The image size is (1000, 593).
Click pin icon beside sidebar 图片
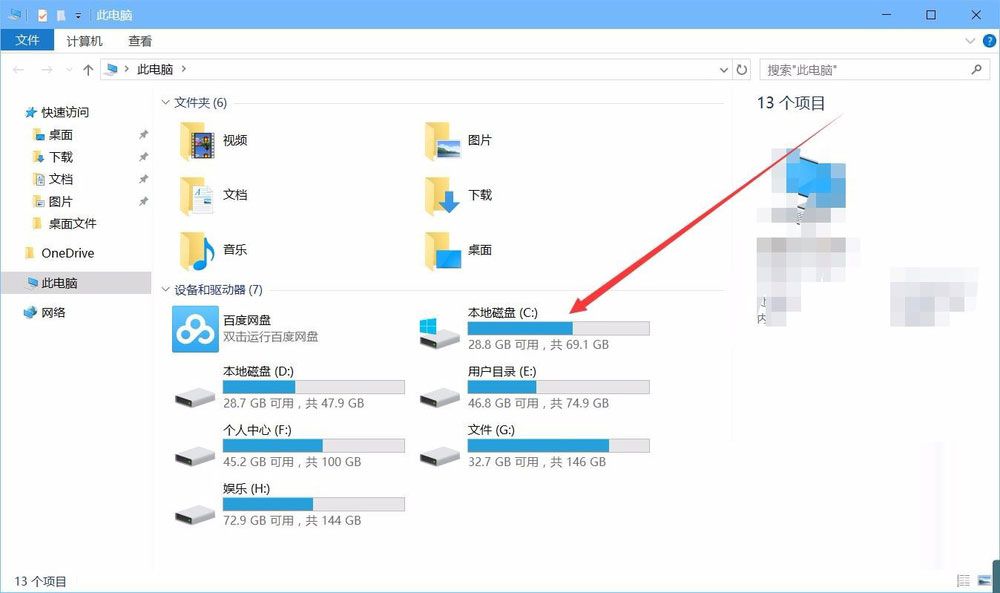click(x=143, y=201)
